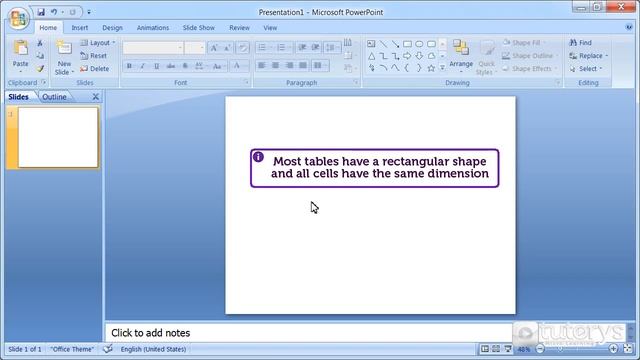Toggle Justify text alignment
Image resolution: width=640 pixels, height=360 pixels.
tap(303, 65)
